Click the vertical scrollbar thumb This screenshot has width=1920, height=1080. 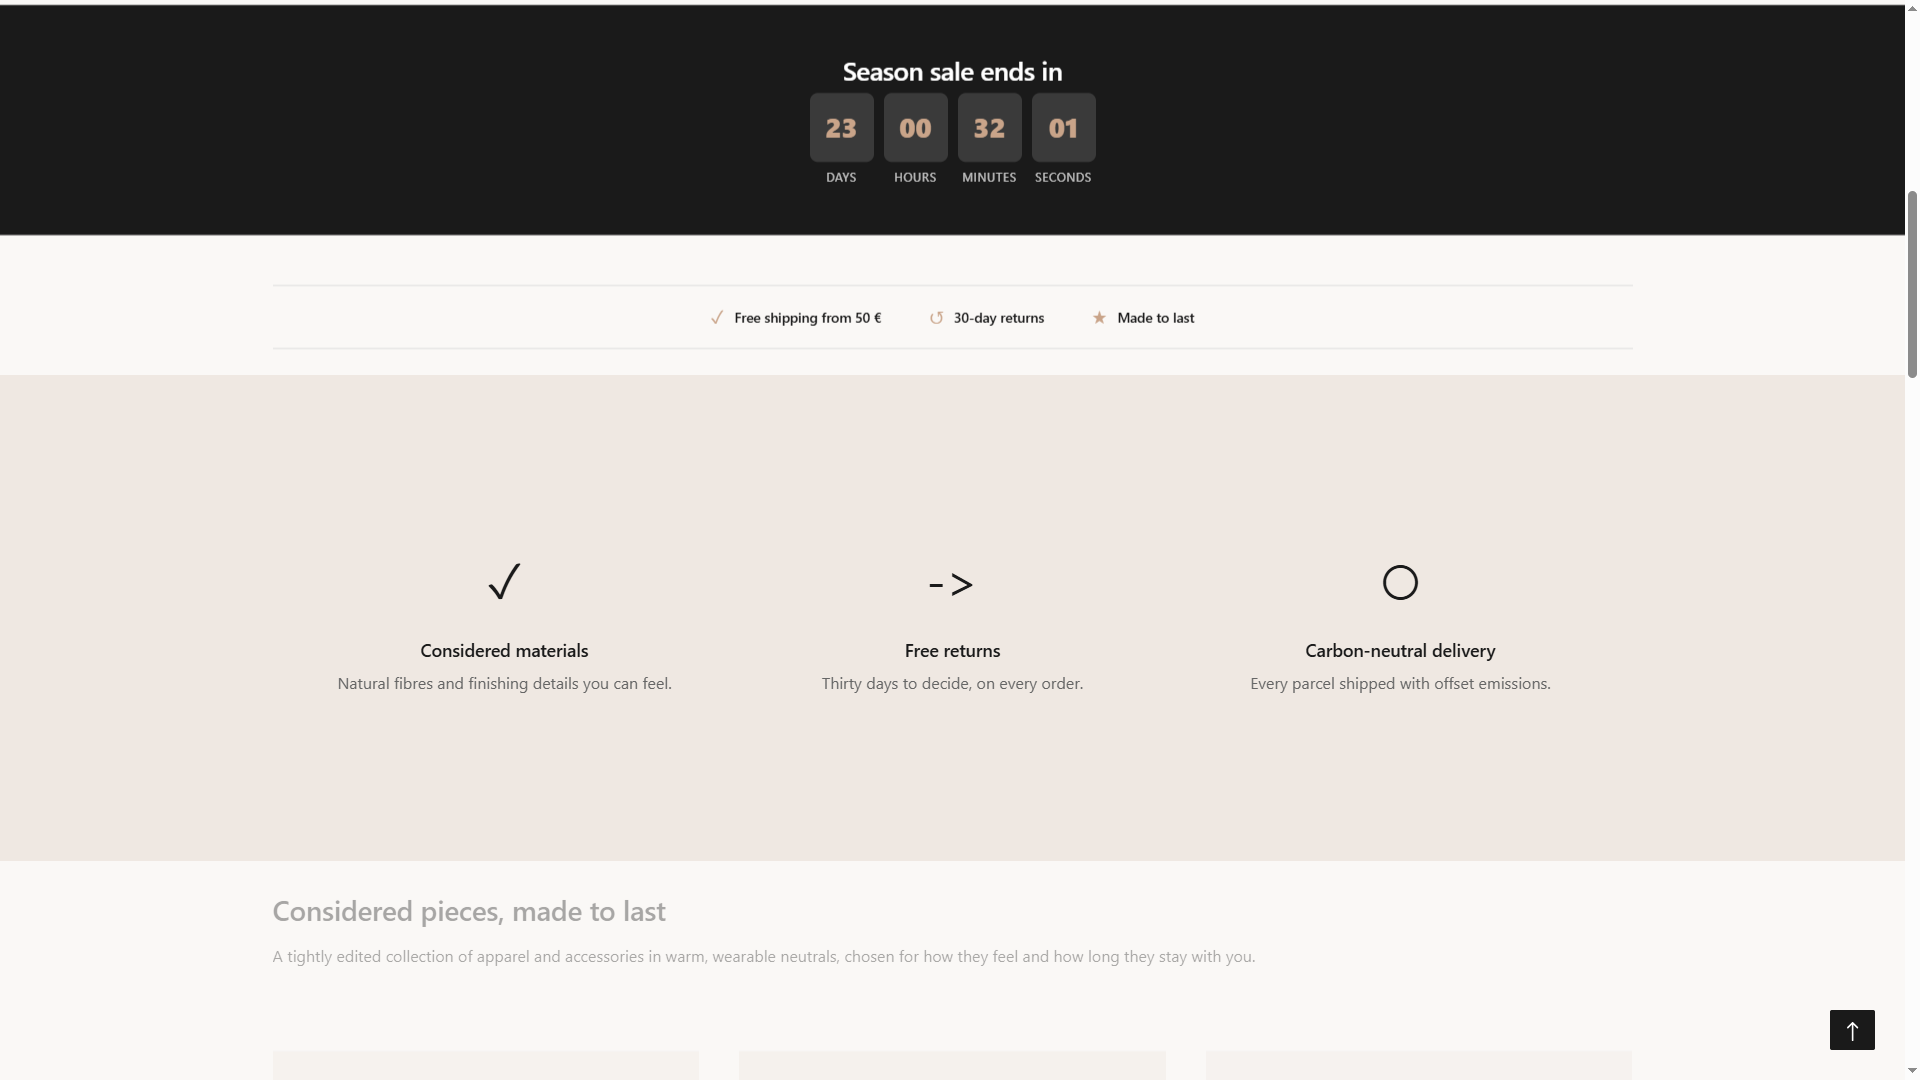click(x=1912, y=283)
